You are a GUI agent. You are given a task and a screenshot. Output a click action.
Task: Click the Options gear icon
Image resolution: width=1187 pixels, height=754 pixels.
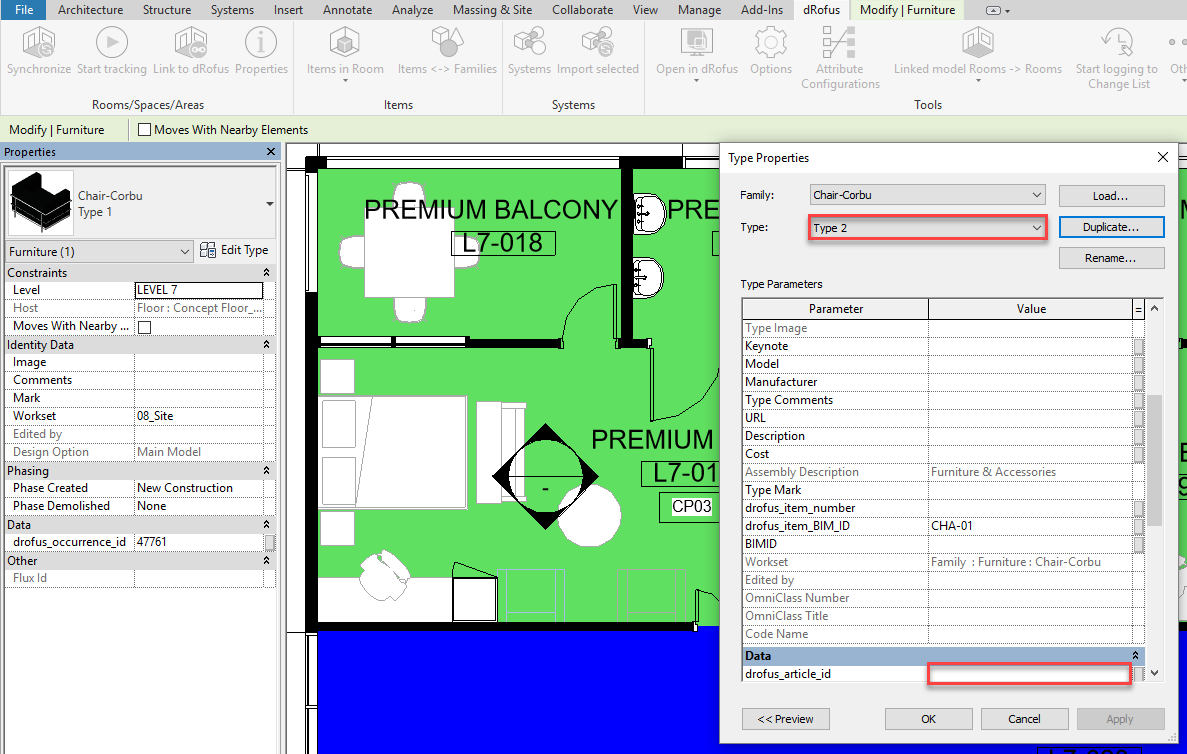click(x=771, y=44)
